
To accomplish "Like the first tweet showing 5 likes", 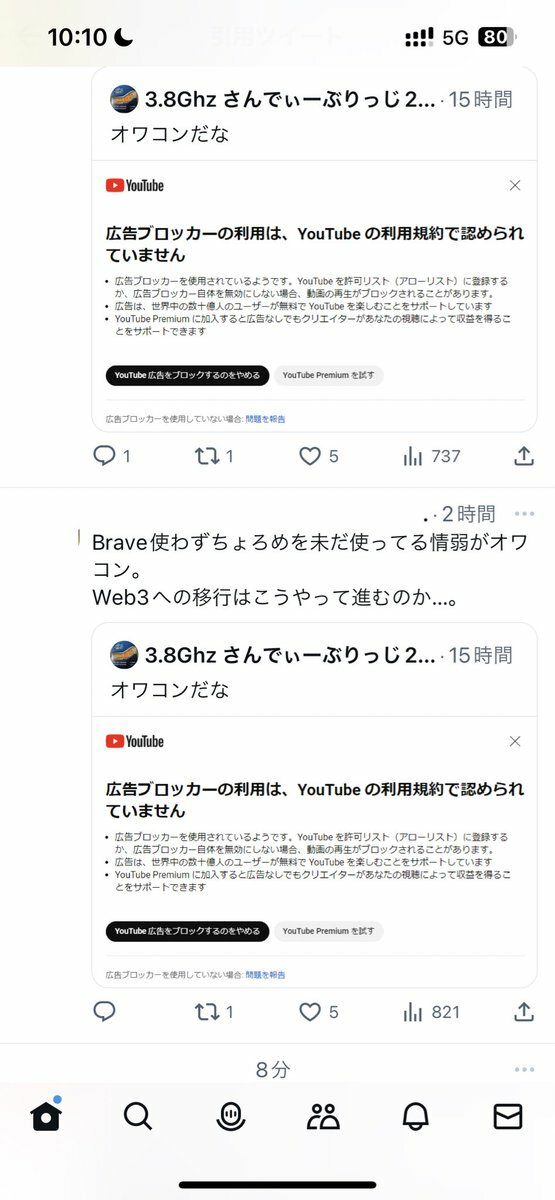I will click(319, 456).
